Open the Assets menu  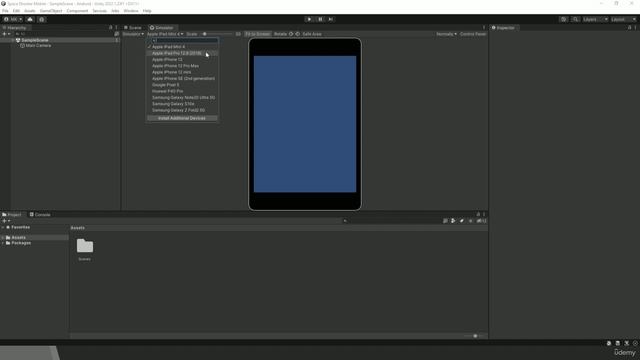tap(30, 11)
